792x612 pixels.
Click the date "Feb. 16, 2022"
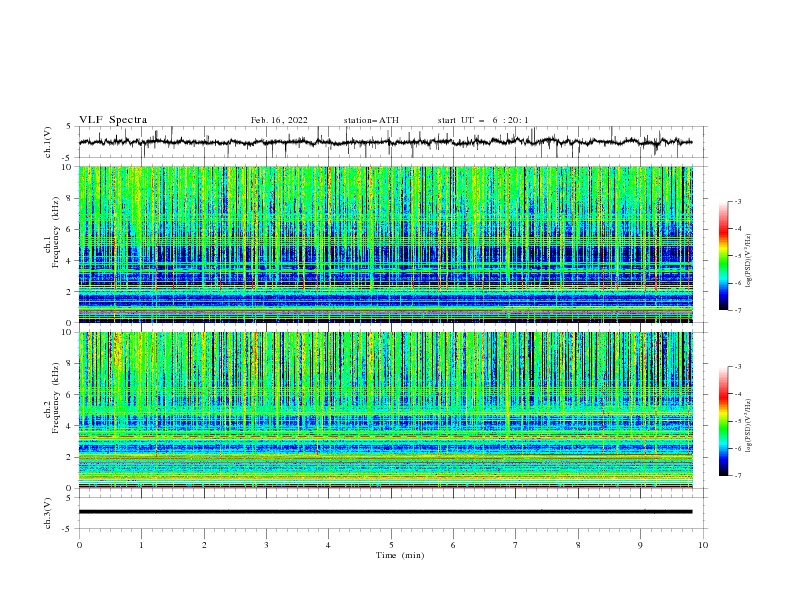click(279, 120)
